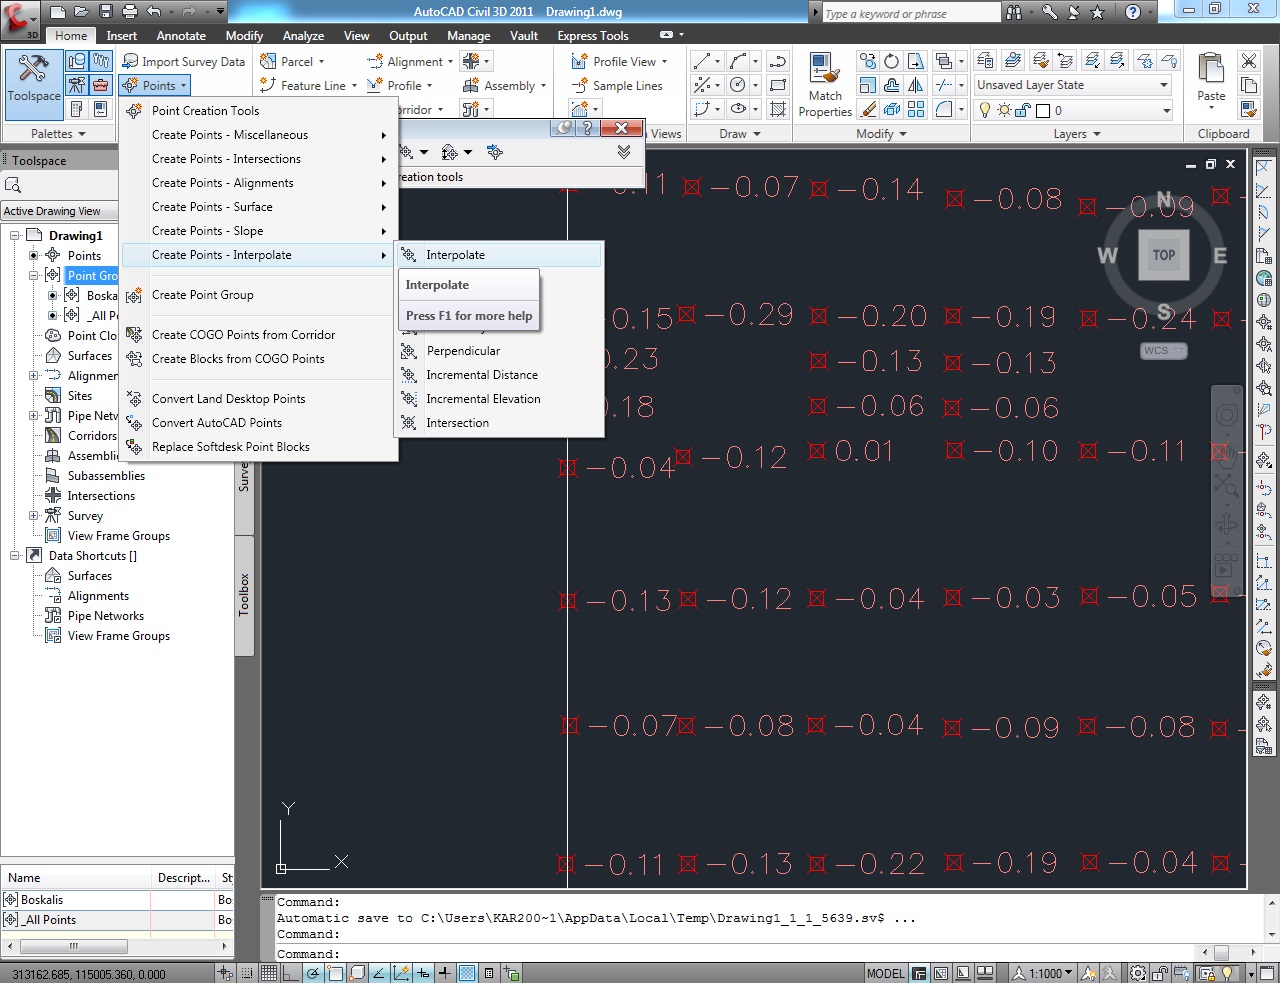
Task: Open Create Points - Miscellaneous submenu
Action: 260,135
